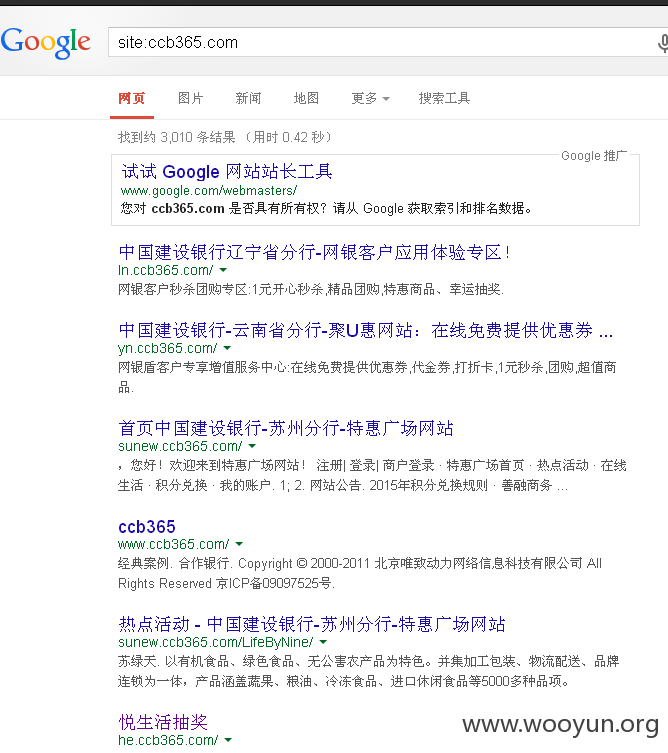Open 热点活动 - 中国建设银行-苏州分行 result

coord(312,624)
